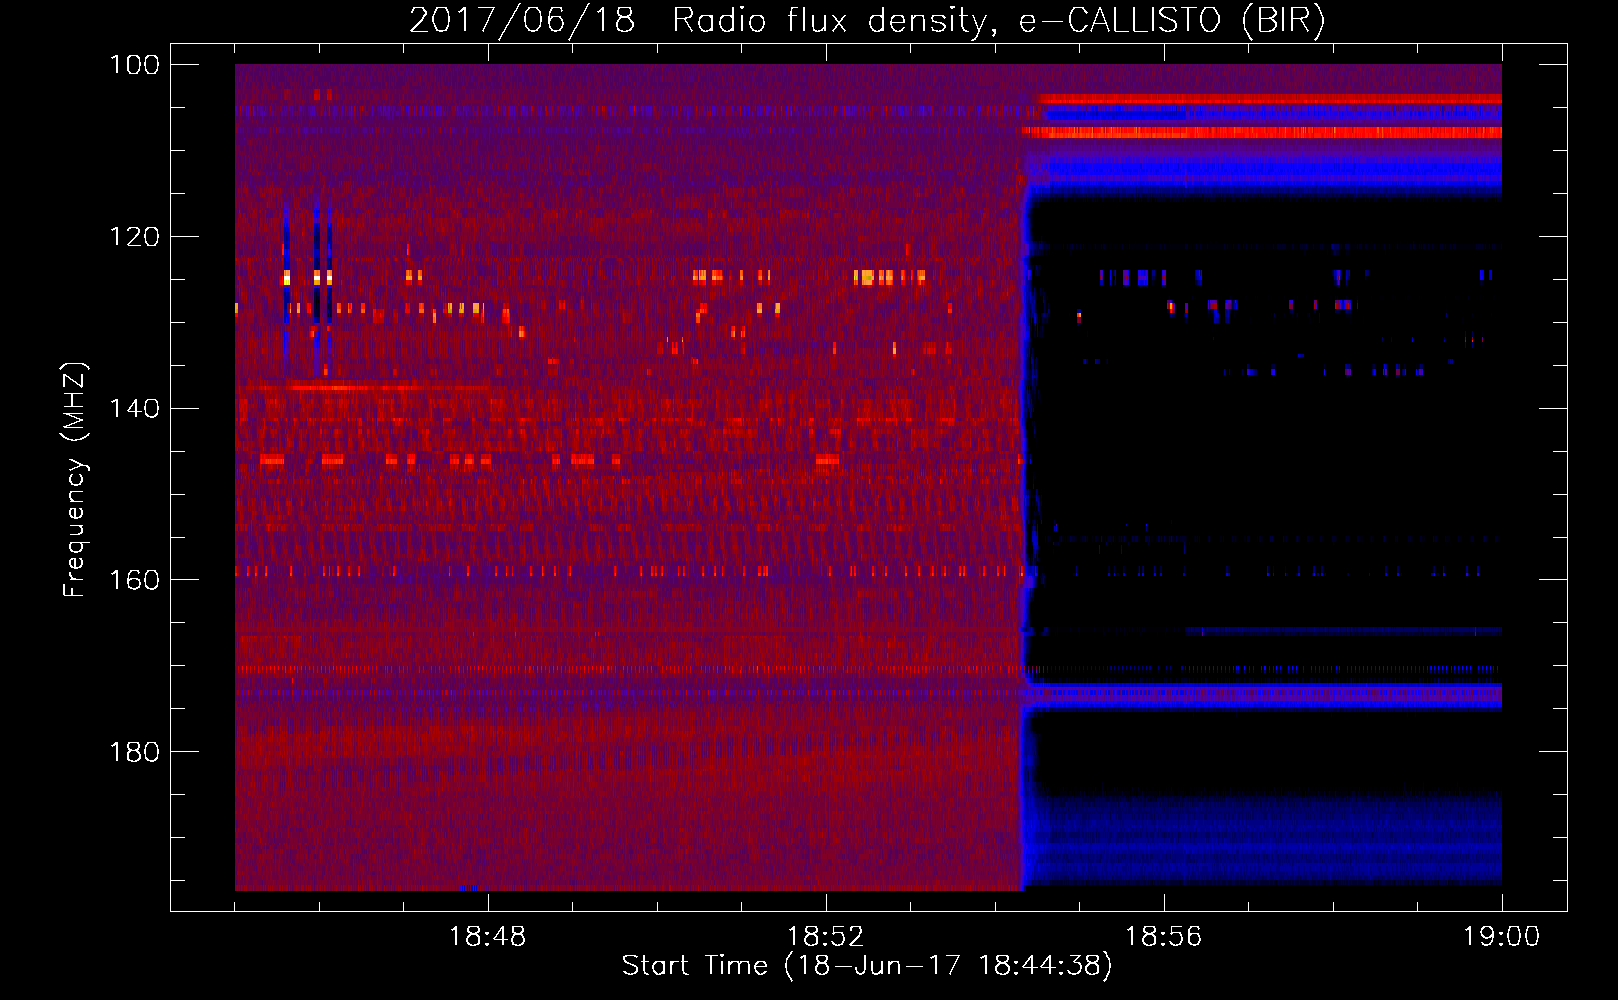Click the '18:52' time tick label

pyautogui.click(x=826, y=937)
